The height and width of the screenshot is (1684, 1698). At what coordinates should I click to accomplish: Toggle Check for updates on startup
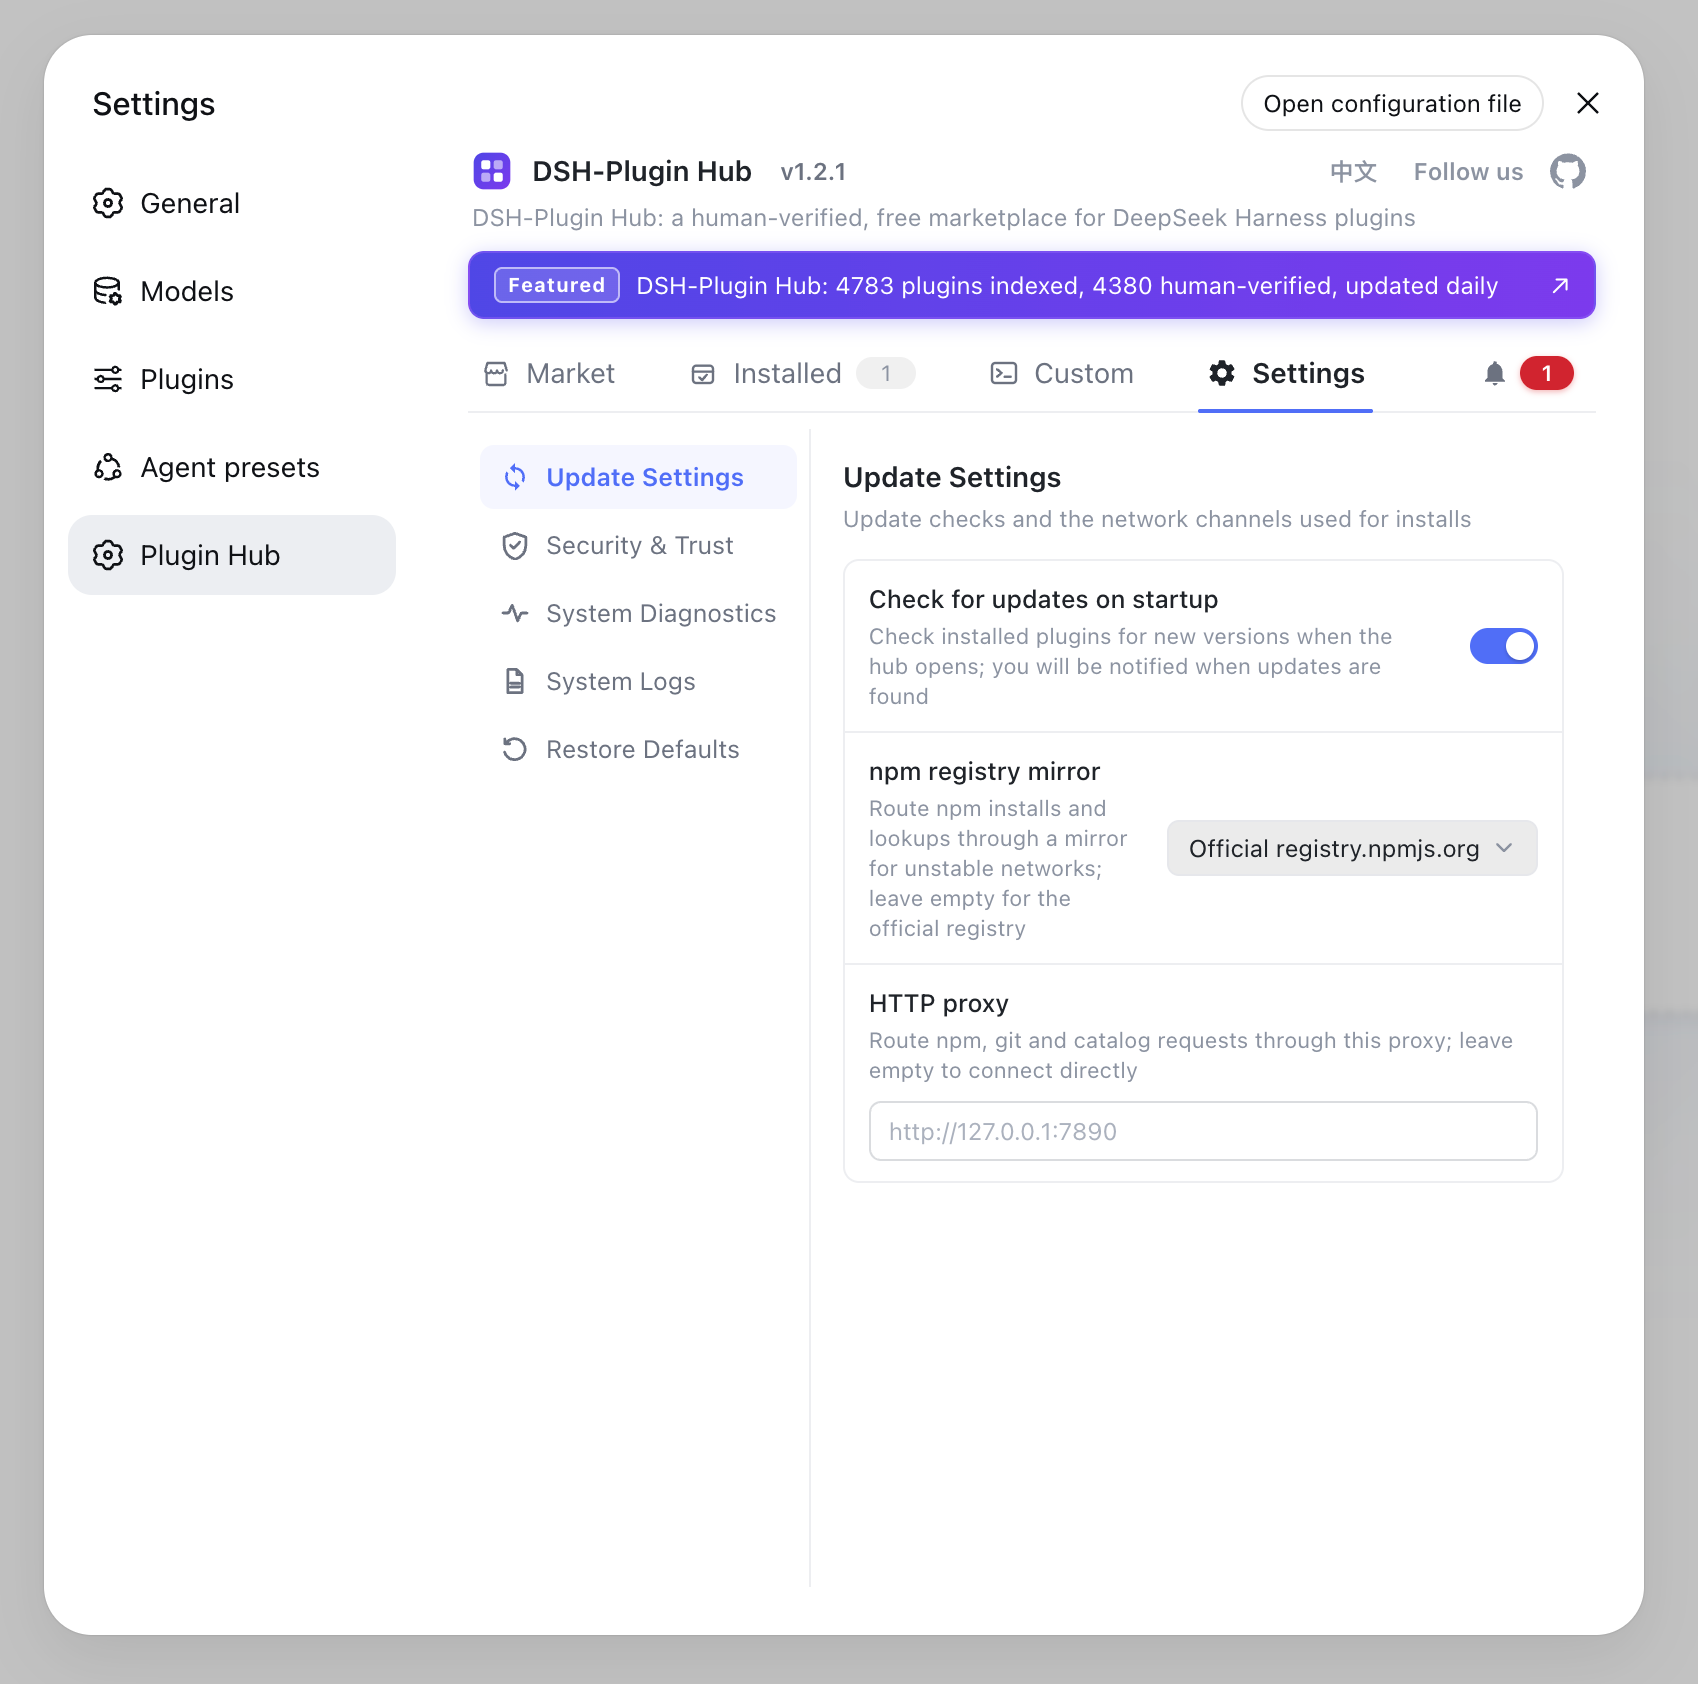click(1503, 646)
